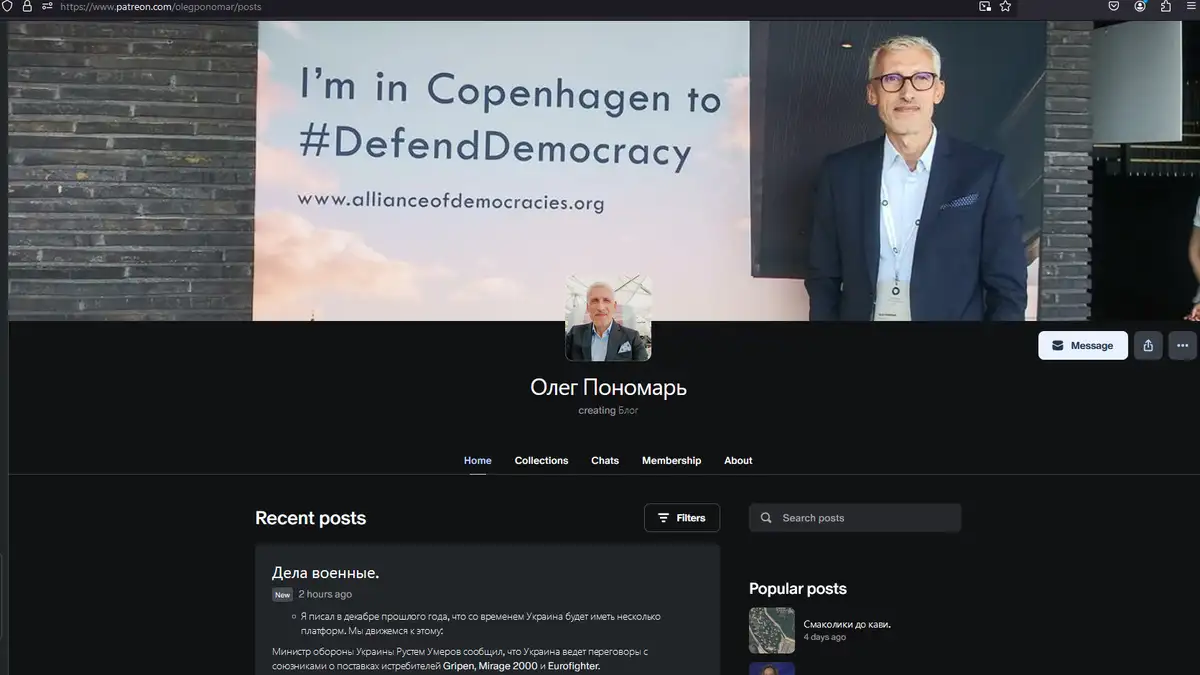This screenshot has height=675, width=1200.
Task: Bookmark this page with the star icon
Action: 1005,6
